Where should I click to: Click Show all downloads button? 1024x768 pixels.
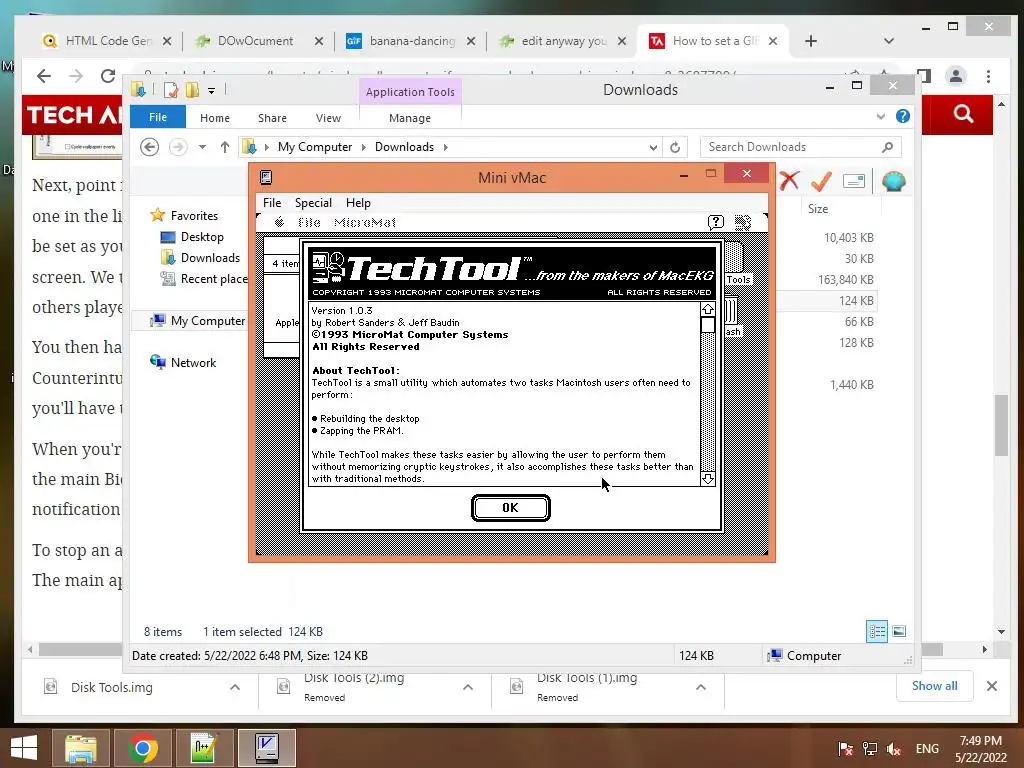point(935,686)
